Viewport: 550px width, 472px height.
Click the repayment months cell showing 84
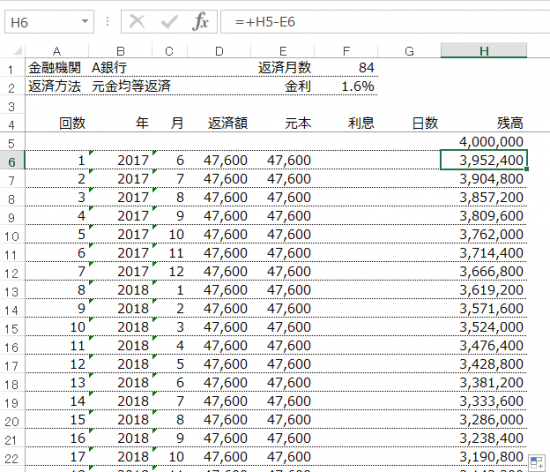pos(346,68)
